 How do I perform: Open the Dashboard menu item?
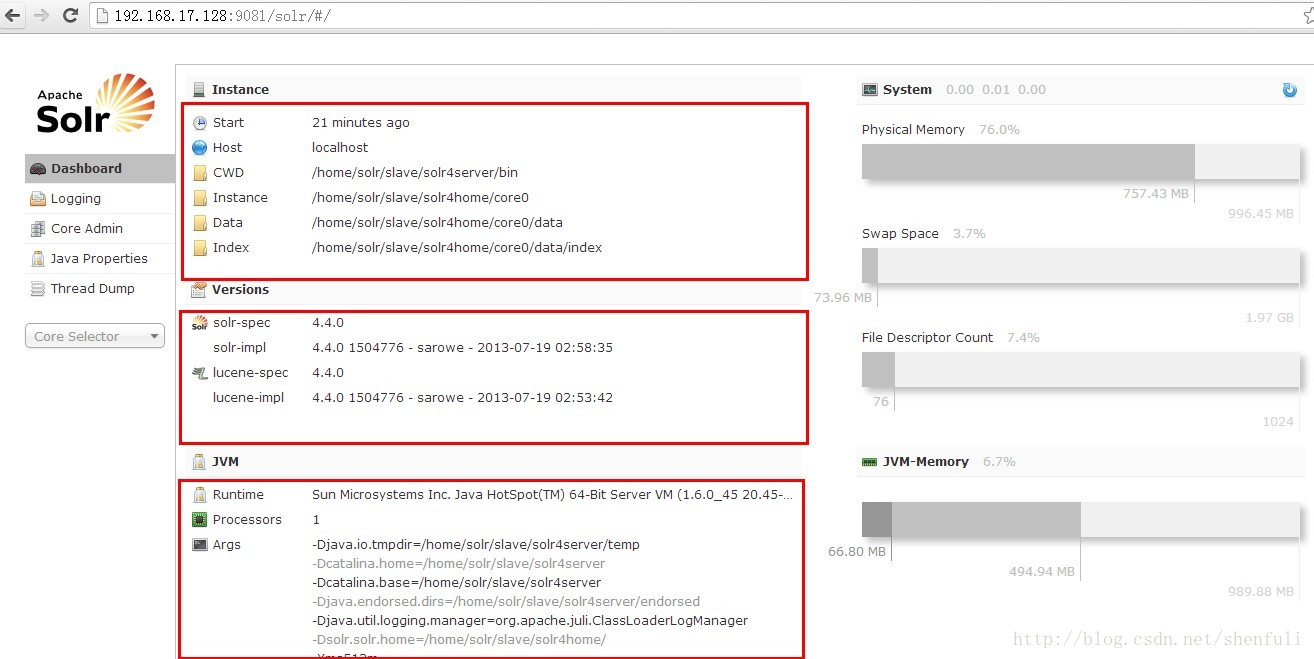point(100,168)
